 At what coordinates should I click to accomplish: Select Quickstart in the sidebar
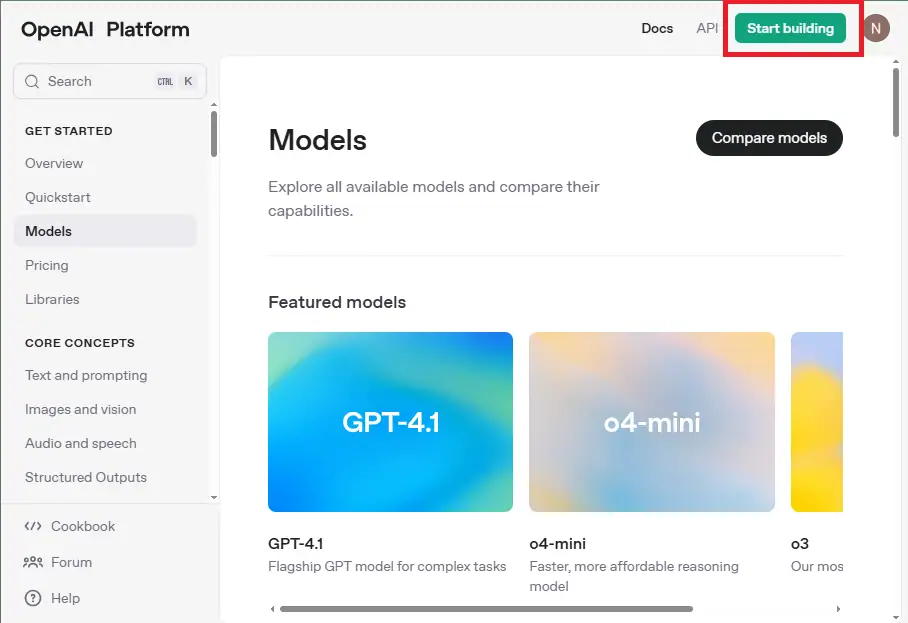coord(58,197)
